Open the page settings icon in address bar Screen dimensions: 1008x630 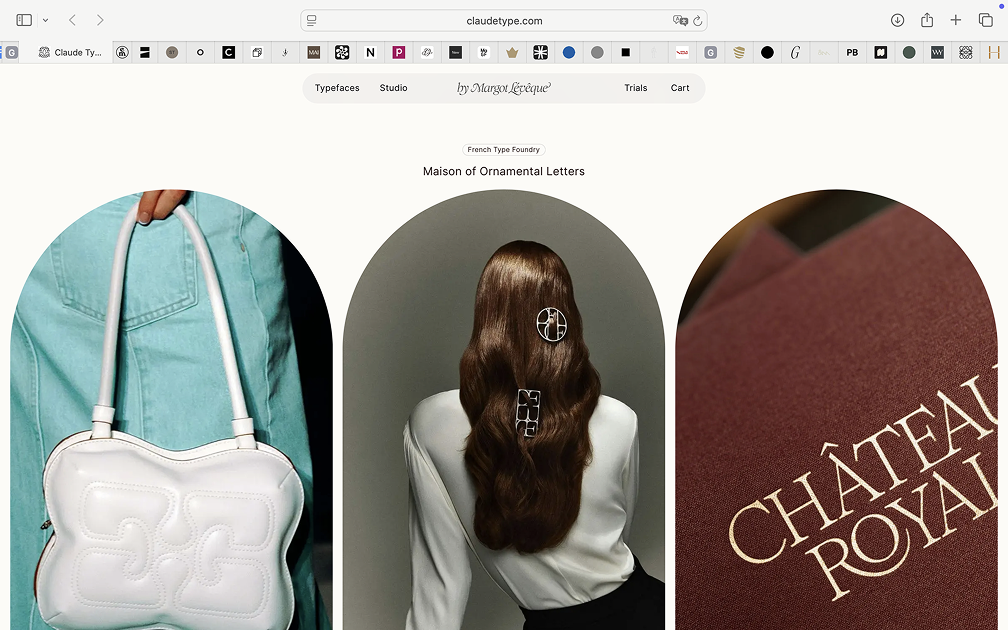pos(311,21)
